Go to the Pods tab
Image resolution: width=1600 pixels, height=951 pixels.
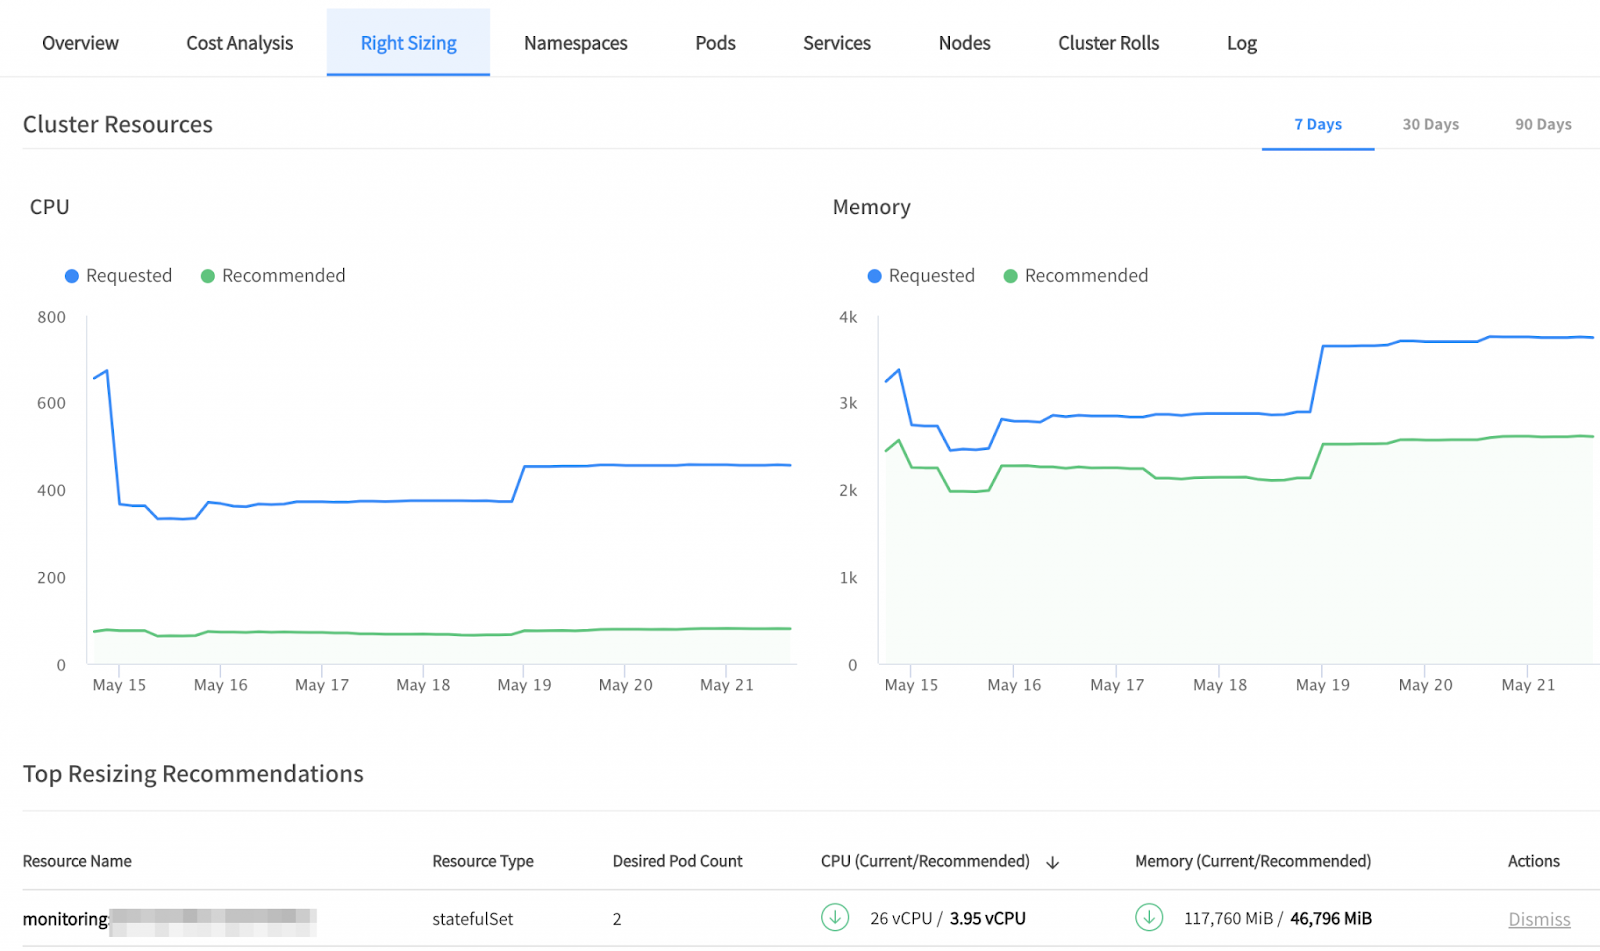point(715,43)
